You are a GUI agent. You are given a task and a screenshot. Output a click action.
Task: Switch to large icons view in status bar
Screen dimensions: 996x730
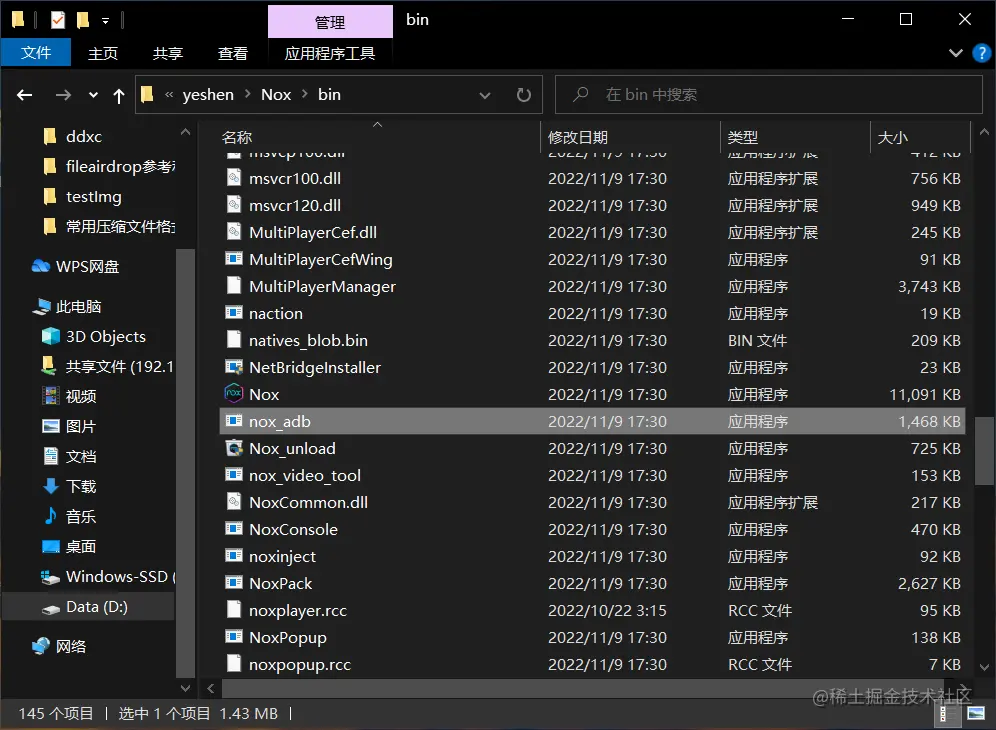976,713
